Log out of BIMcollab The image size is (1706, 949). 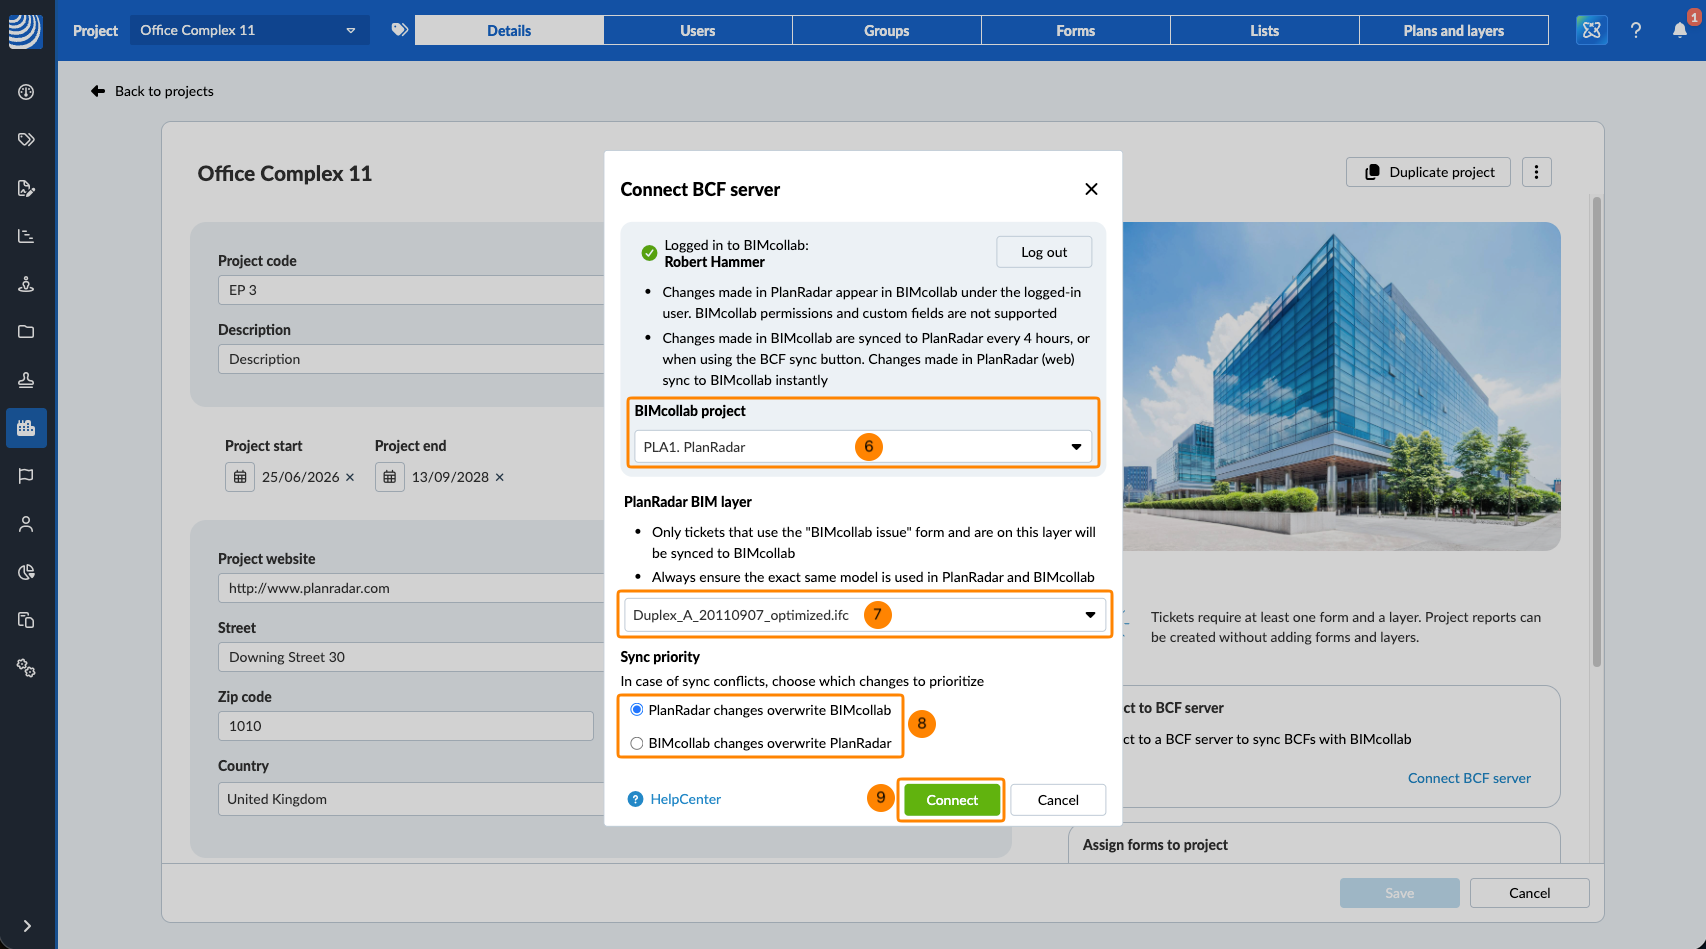1044,252
